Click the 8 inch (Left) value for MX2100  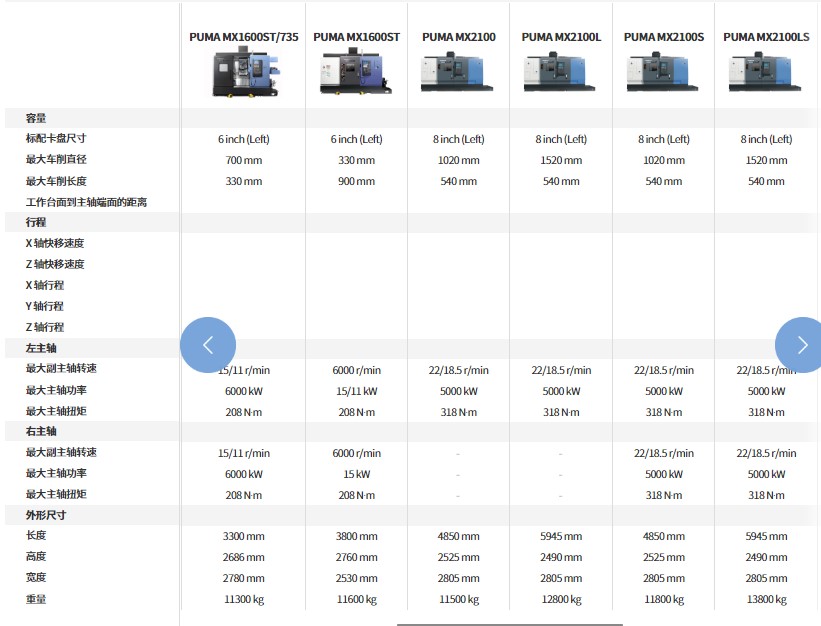(x=459, y=139)
